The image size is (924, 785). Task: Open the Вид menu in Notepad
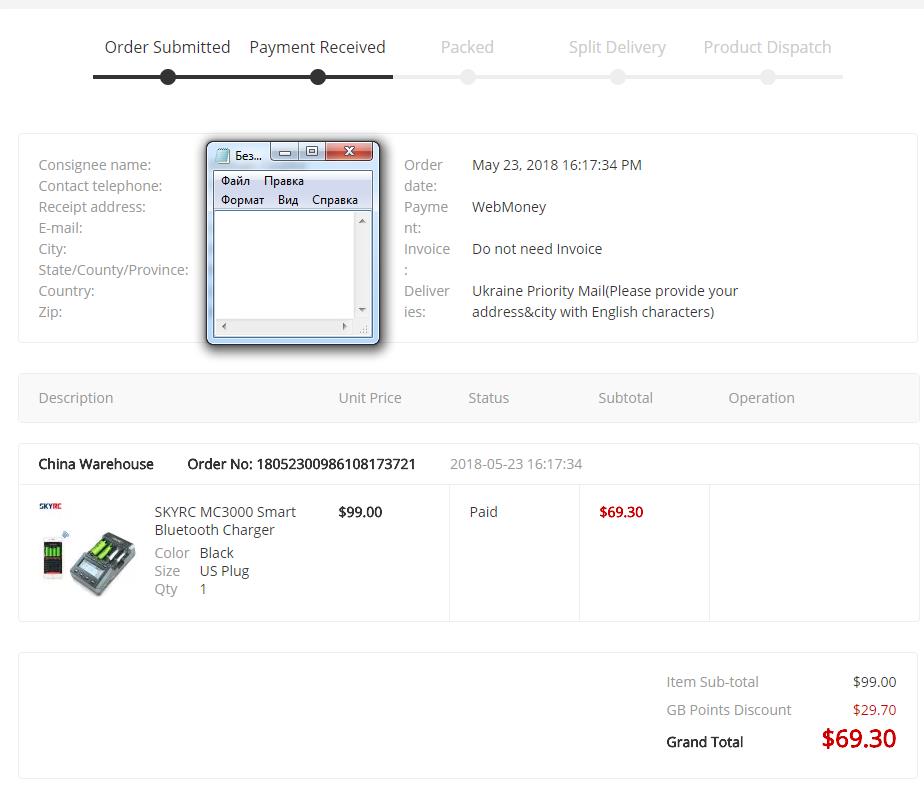tap(288, 200)
